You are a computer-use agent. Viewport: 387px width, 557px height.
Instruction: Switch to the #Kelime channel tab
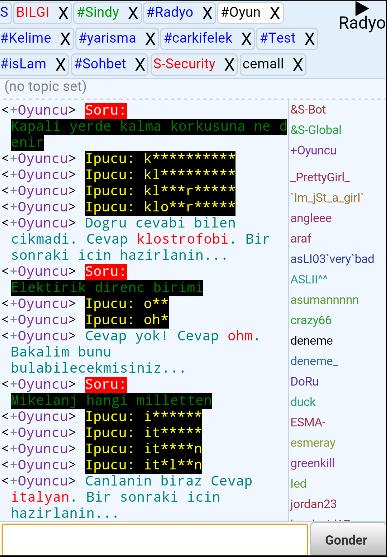click(26, 38)
